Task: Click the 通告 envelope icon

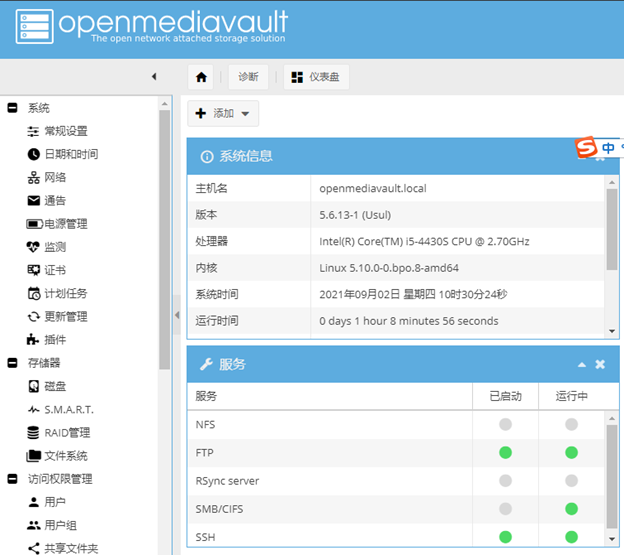Action: pyautogui.click(x=33, y=201)
